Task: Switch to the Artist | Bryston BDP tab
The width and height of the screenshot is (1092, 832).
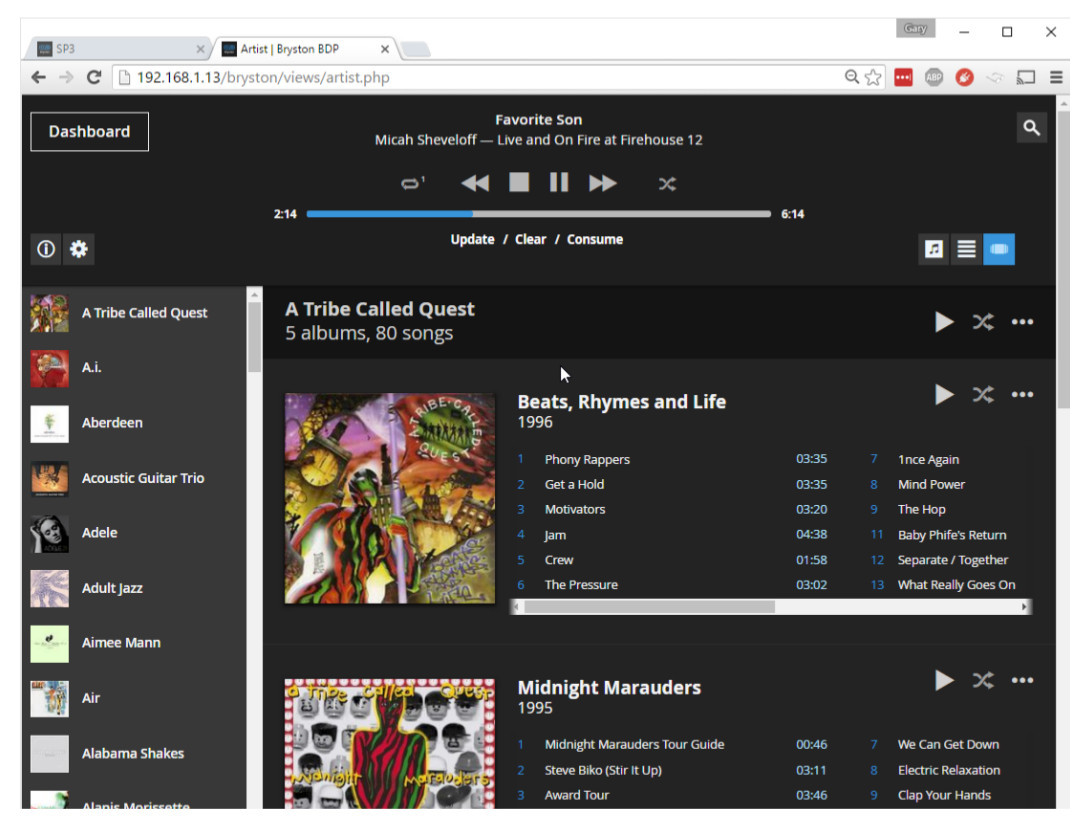Action: (304, 49)
